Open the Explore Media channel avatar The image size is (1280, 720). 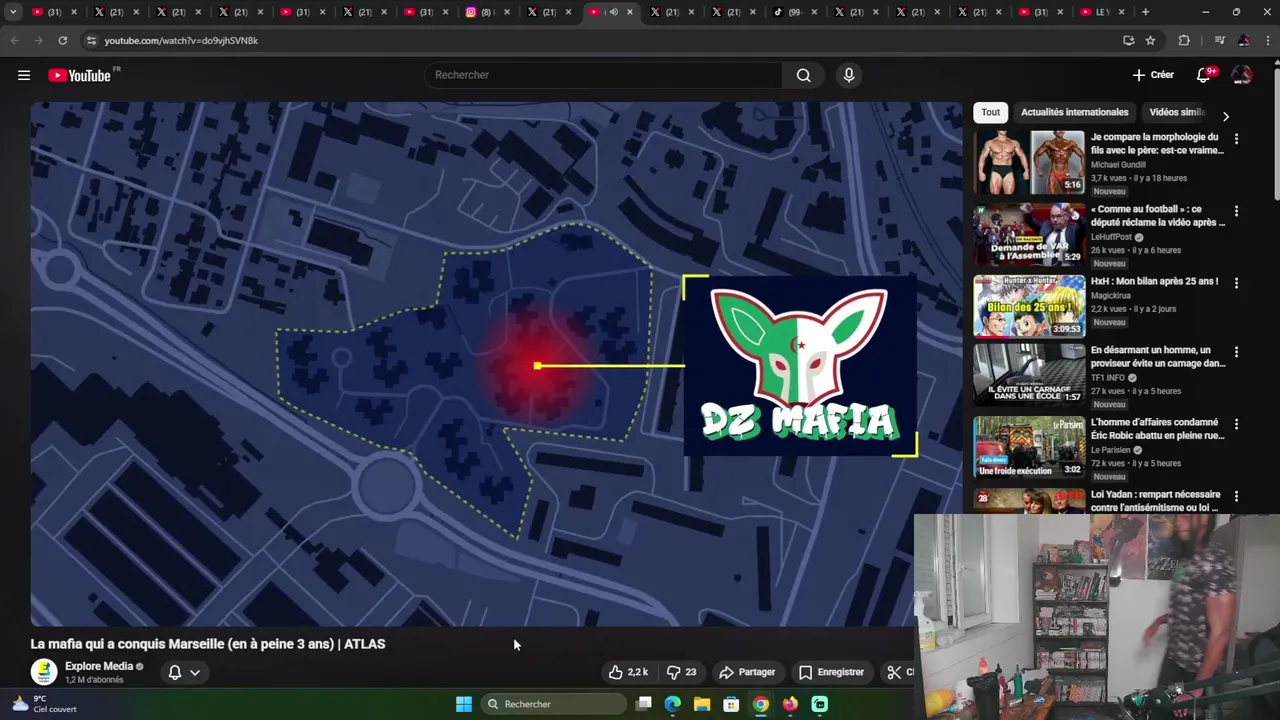pyautogui.click(x=43, y=672)
